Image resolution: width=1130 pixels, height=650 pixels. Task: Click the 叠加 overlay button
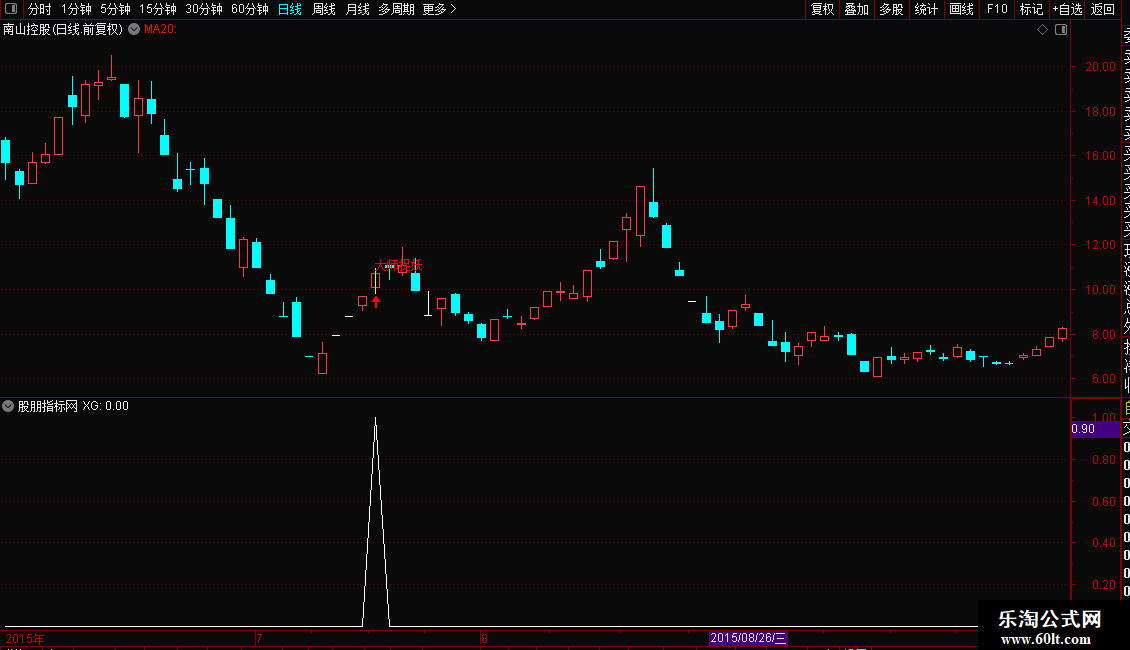pyautogui.click(x=857, y=9)
